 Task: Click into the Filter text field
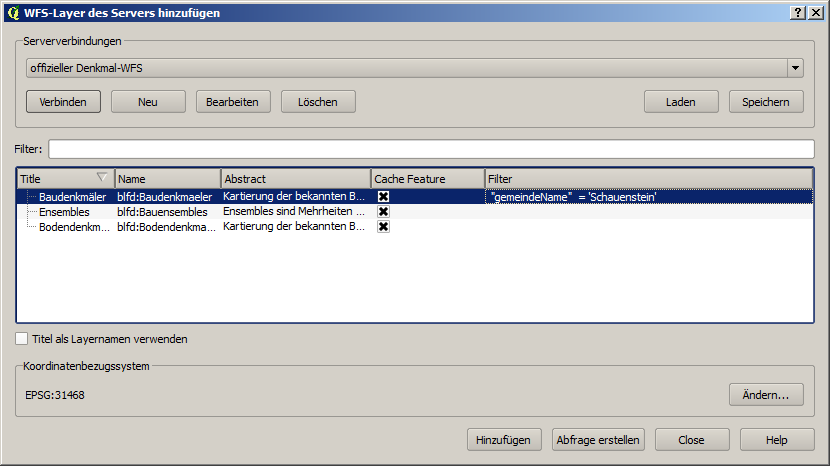click(x=430, y=149)
